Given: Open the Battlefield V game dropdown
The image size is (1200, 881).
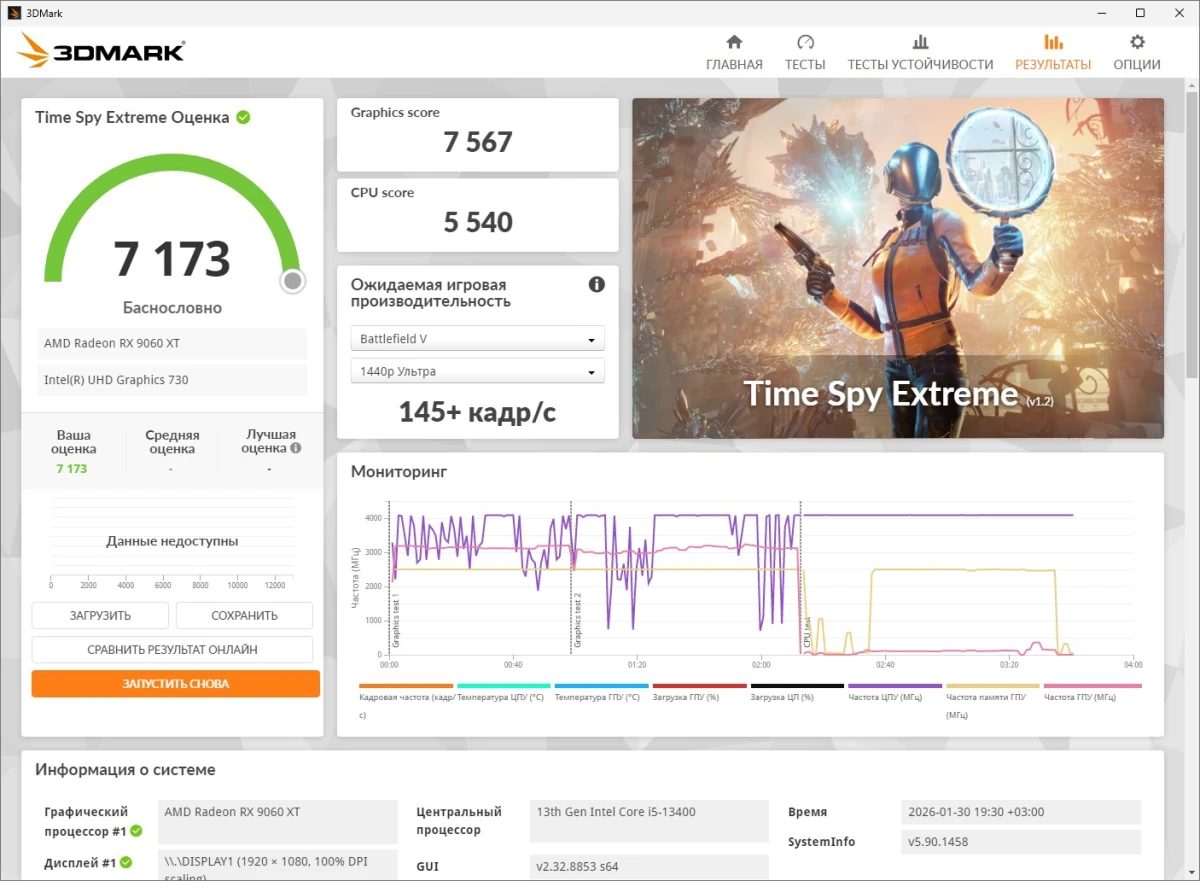Looking at the screenshot, I should point(478,339).
